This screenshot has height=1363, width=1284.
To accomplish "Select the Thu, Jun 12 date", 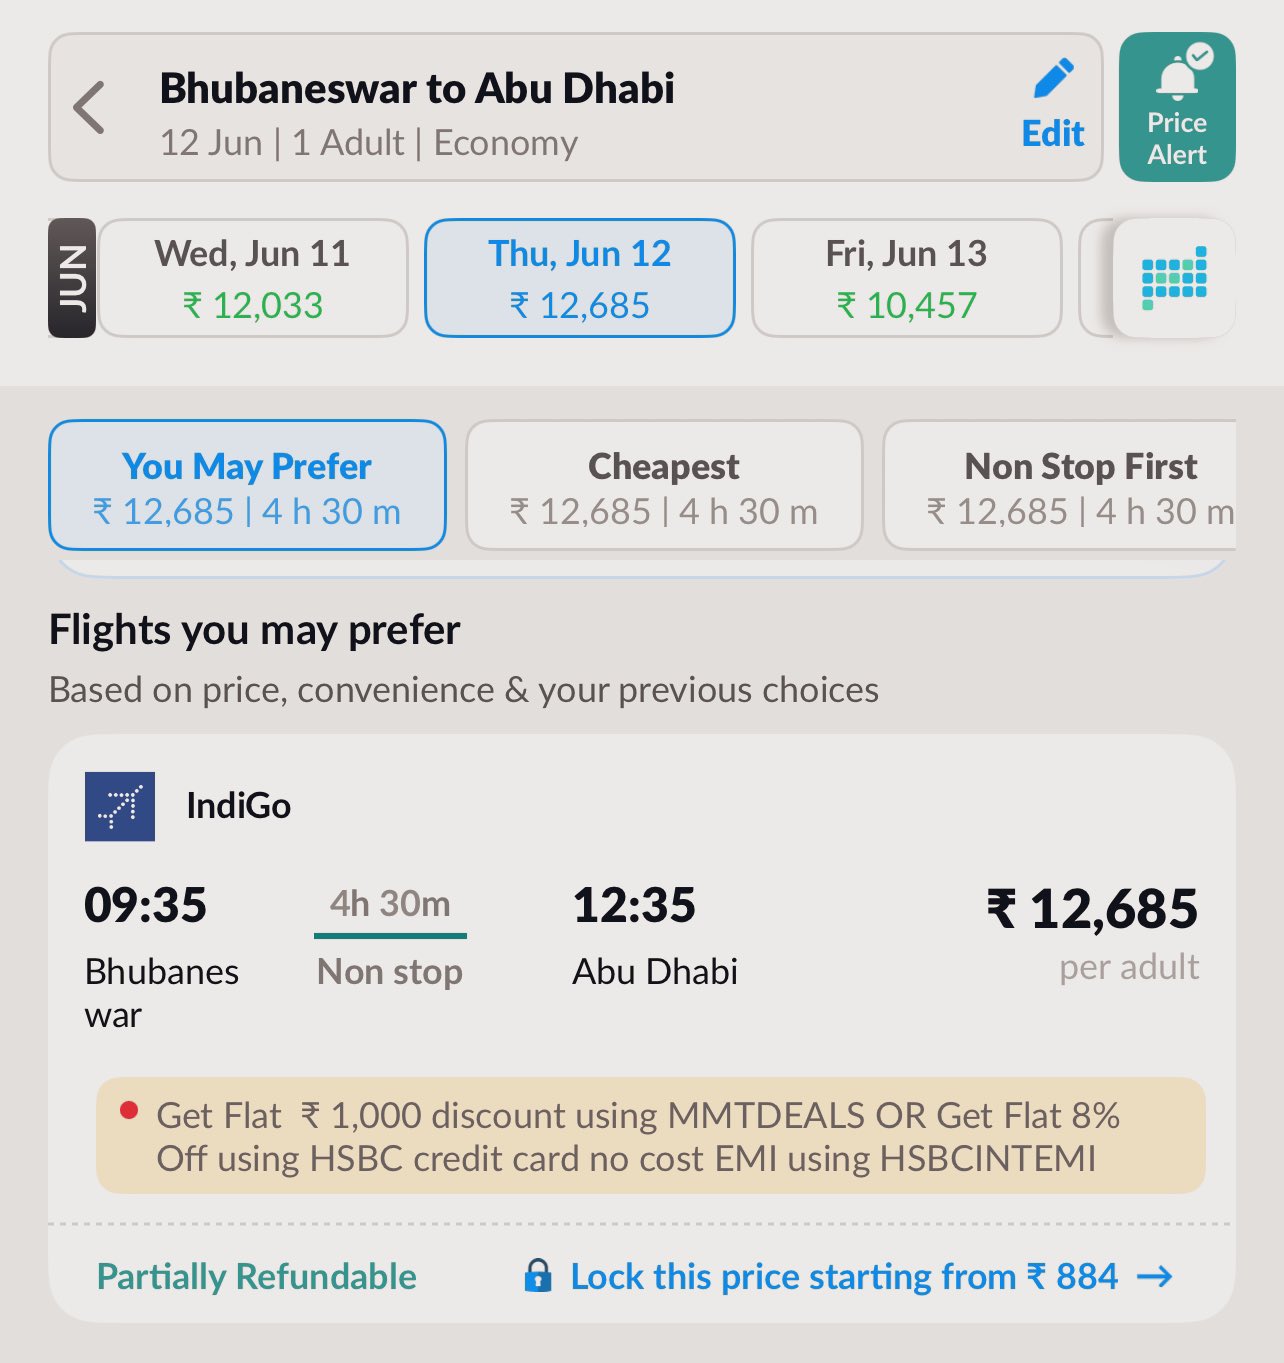I will [x=580, y=278].
